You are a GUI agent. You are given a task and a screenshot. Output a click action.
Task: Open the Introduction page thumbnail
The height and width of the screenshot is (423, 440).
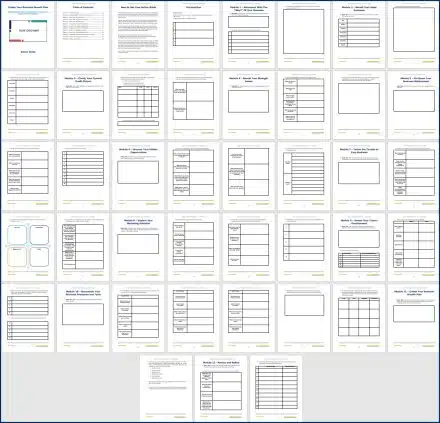pyautogui.click(x=193, y=35)
